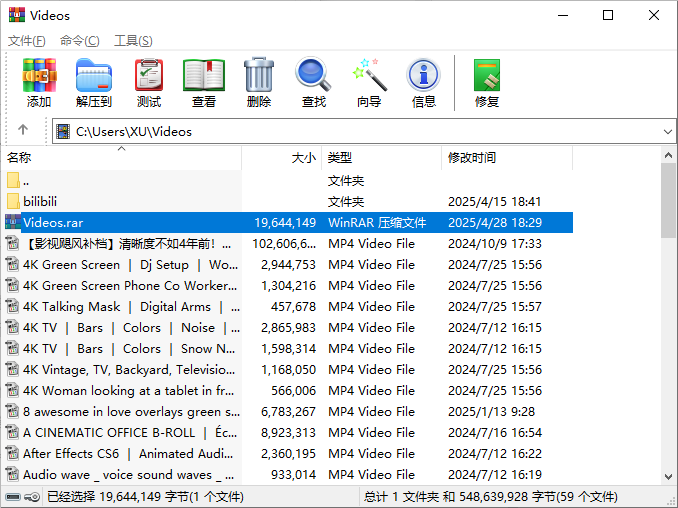Click the folder icon for bilibili

pyautogui.click(x=13, y=201)
